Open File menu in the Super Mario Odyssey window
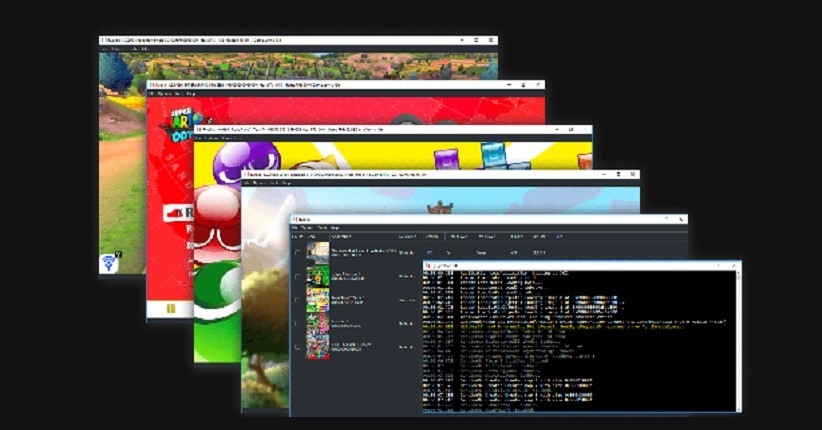The height and width of the screenshot is (430, 822). 152,93
